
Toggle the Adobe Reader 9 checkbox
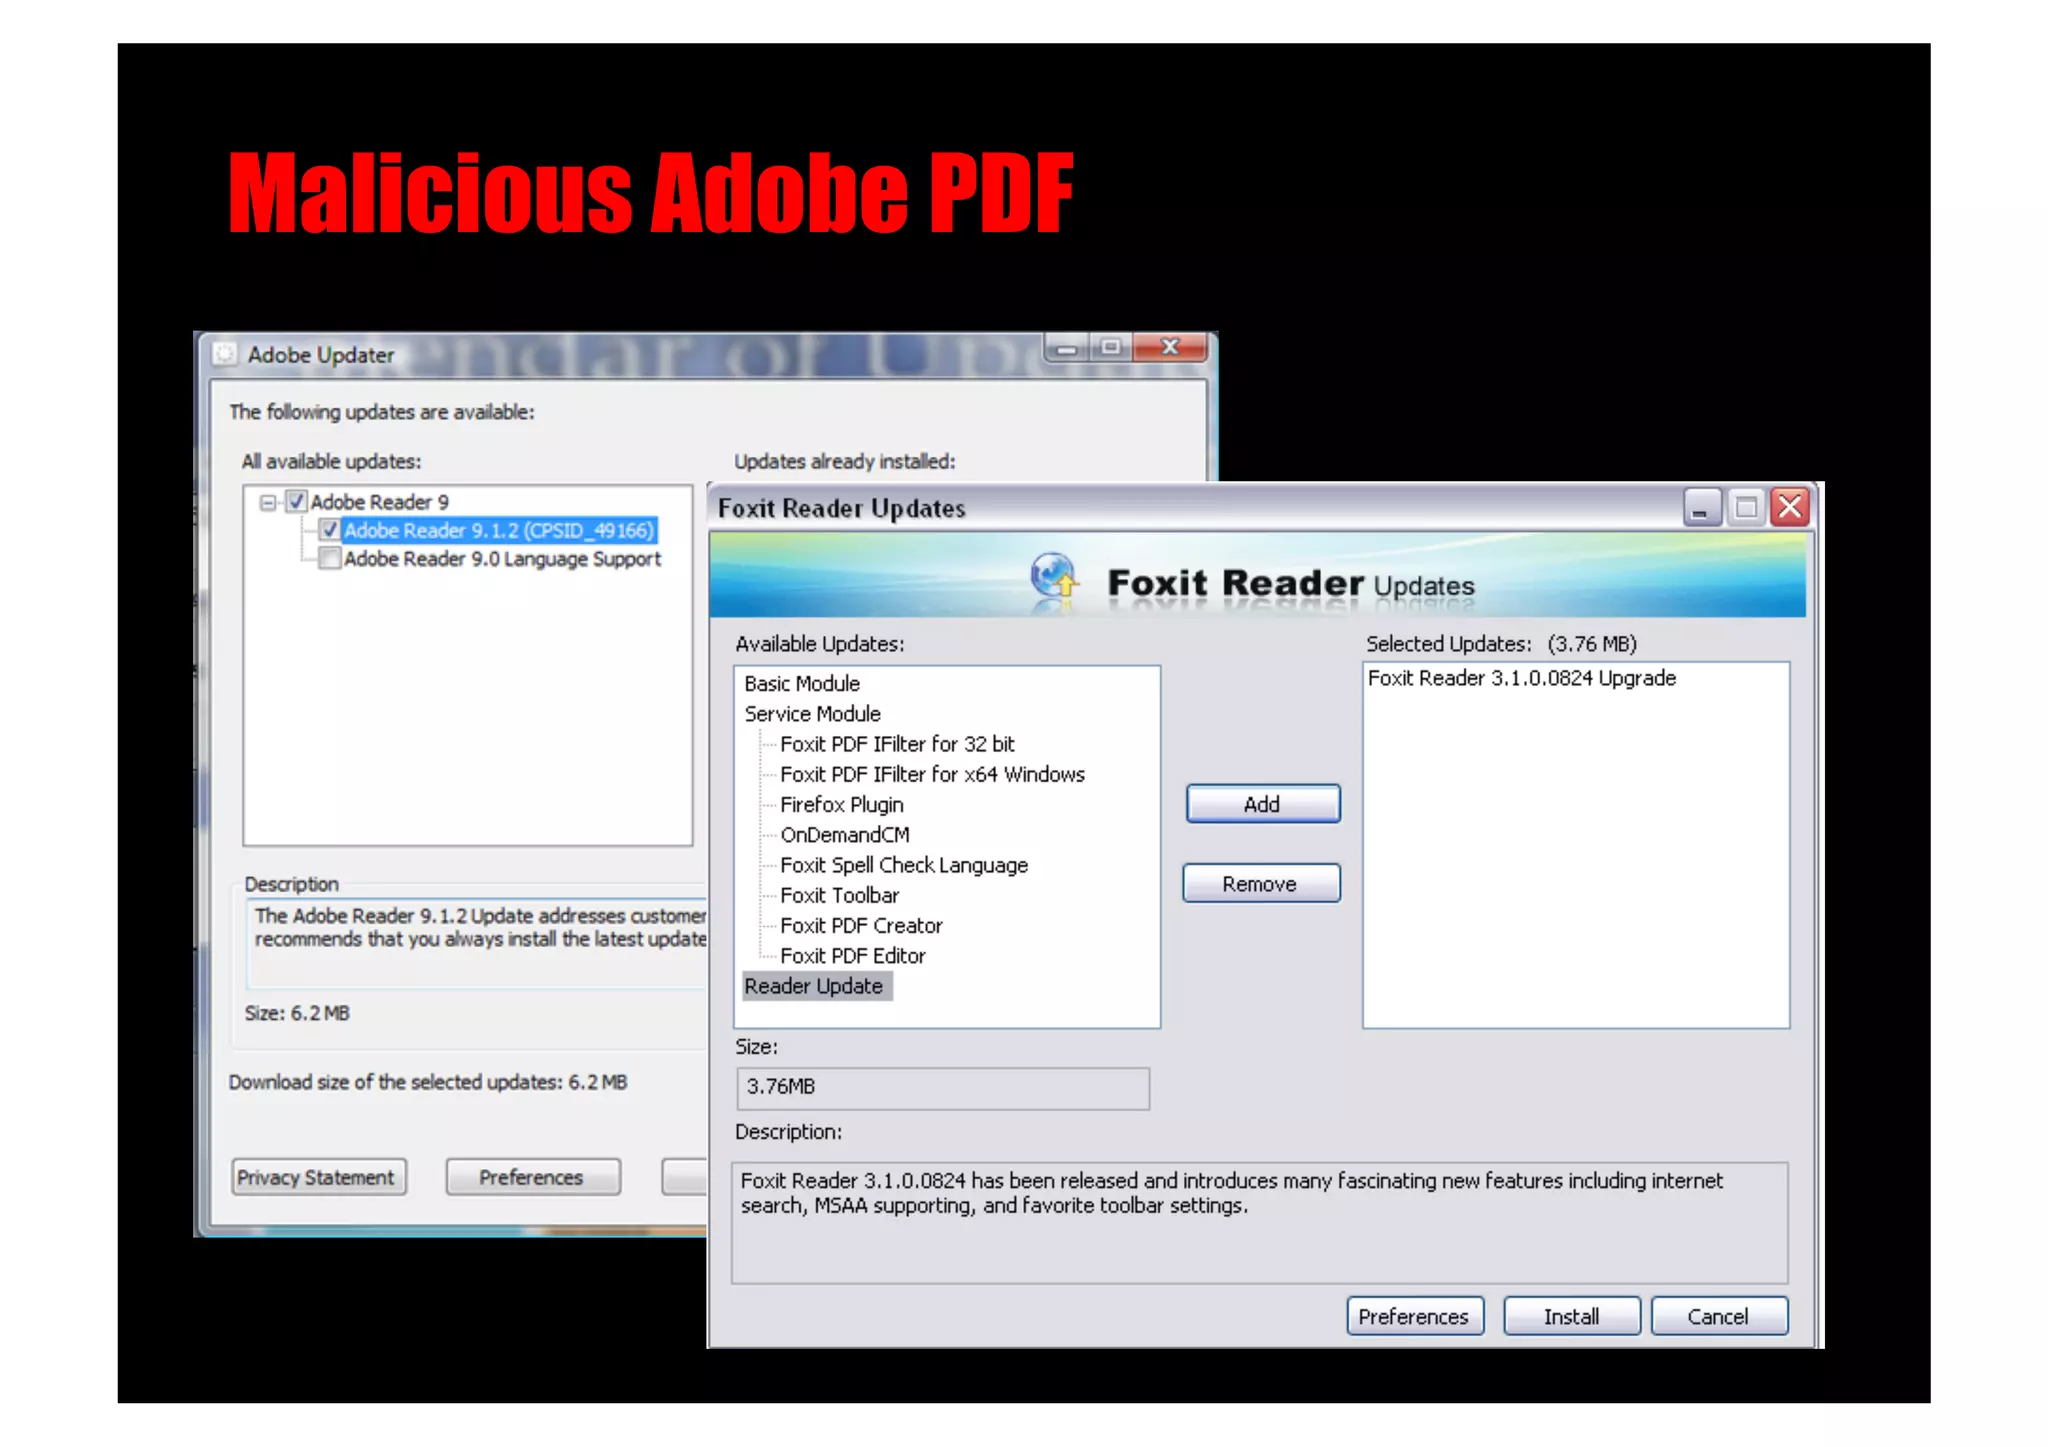(296, 501)
